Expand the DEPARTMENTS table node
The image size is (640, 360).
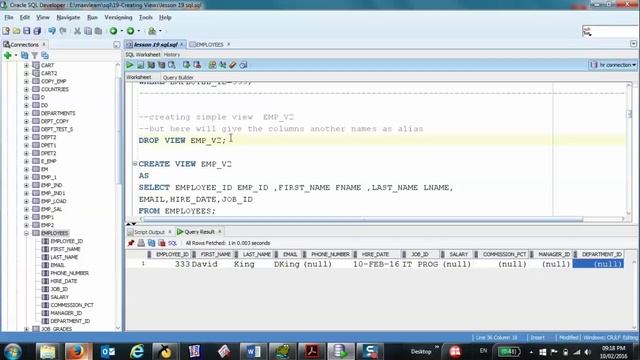[x=27, y=113]
